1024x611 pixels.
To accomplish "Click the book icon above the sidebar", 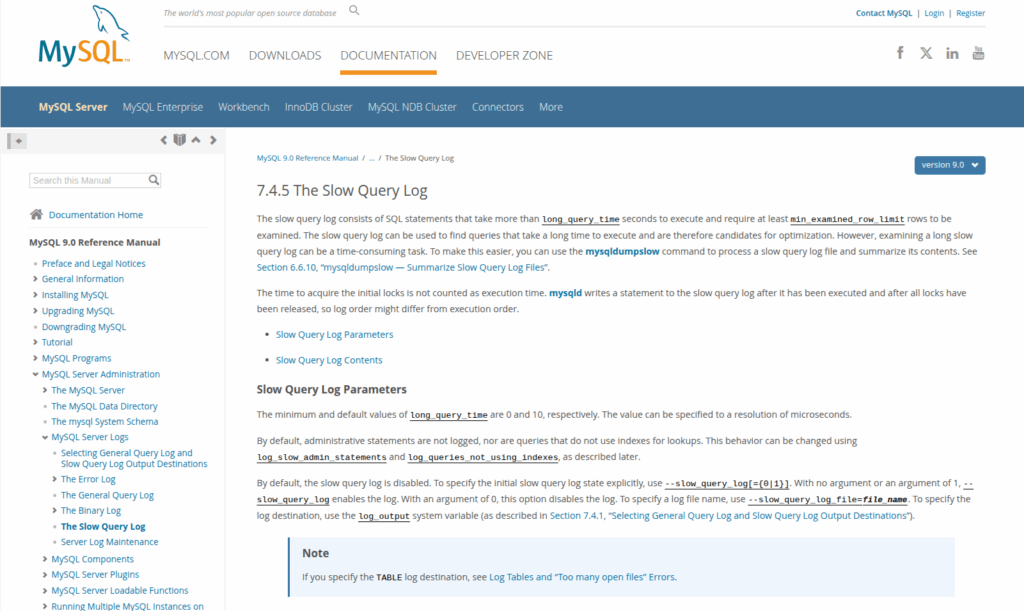I will 179,140.
